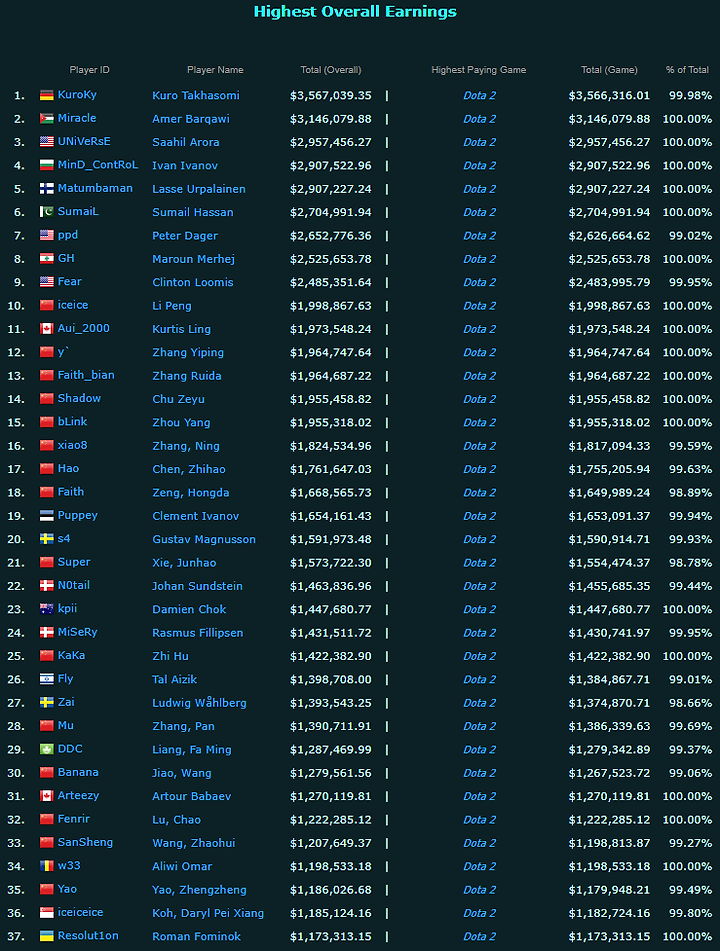Open player ID Super

tap(74, 562)
